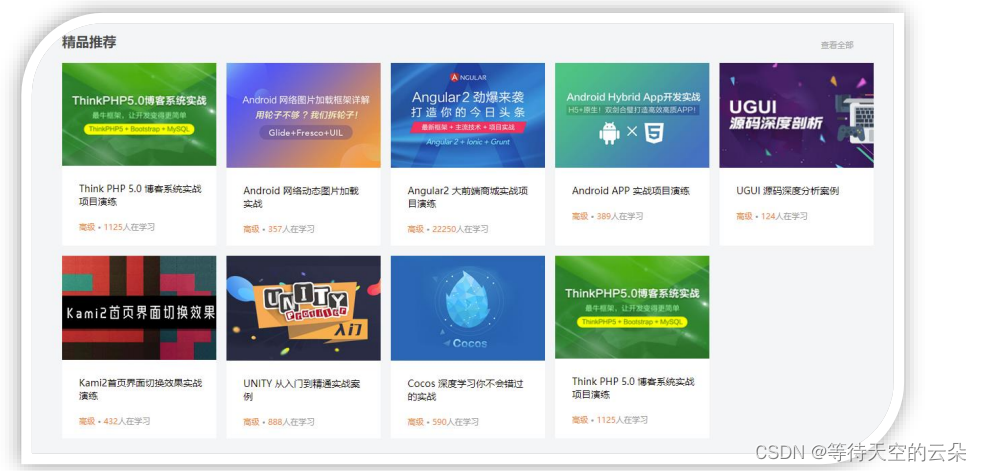Click title Android APP 实战项目演练
The width and height of the screenshot is (982, 471).
[631, 190]
